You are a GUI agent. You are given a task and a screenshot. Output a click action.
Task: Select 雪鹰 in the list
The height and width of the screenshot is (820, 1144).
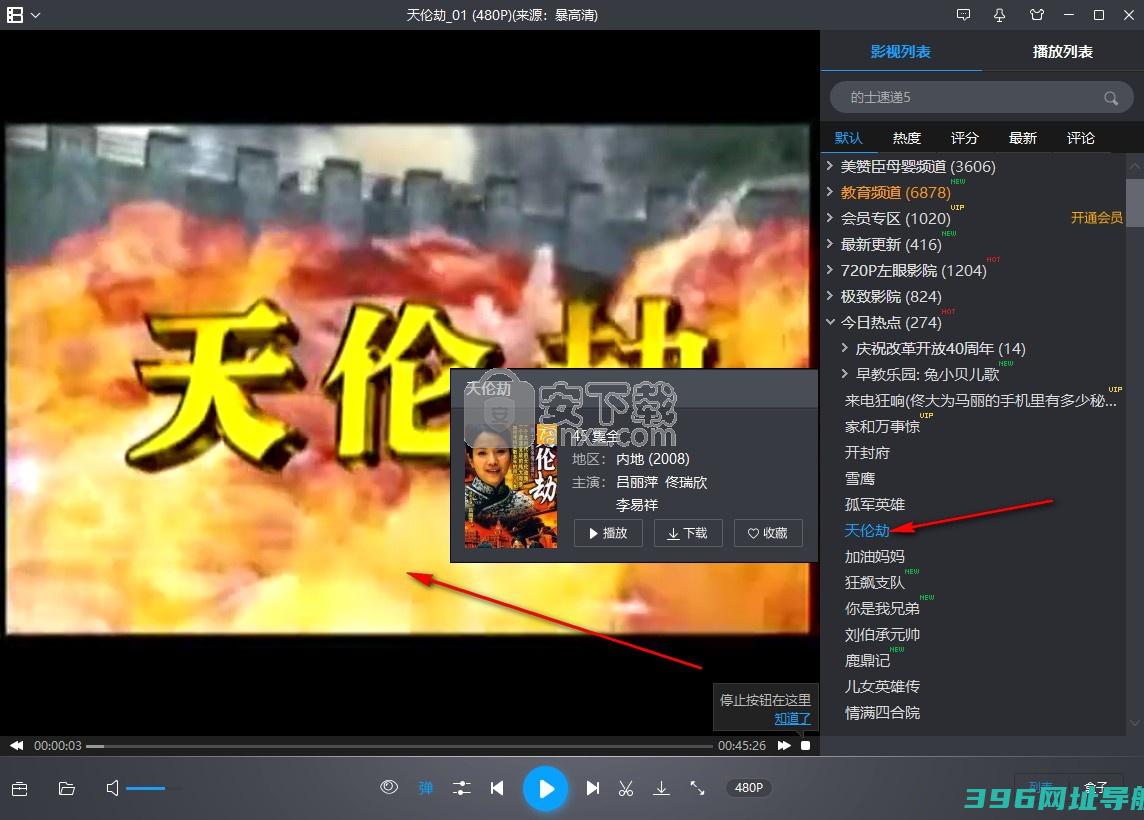click(x=859, y=479)
